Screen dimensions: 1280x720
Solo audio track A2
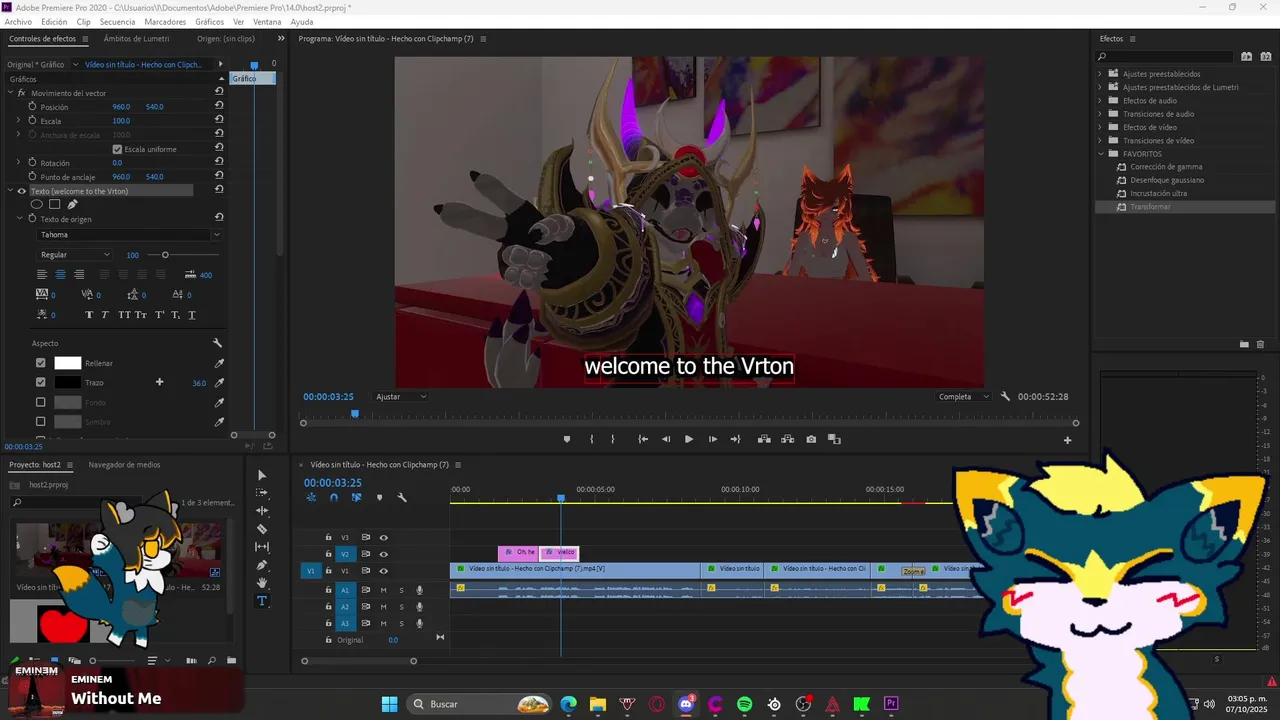click(x=402, y=607)
